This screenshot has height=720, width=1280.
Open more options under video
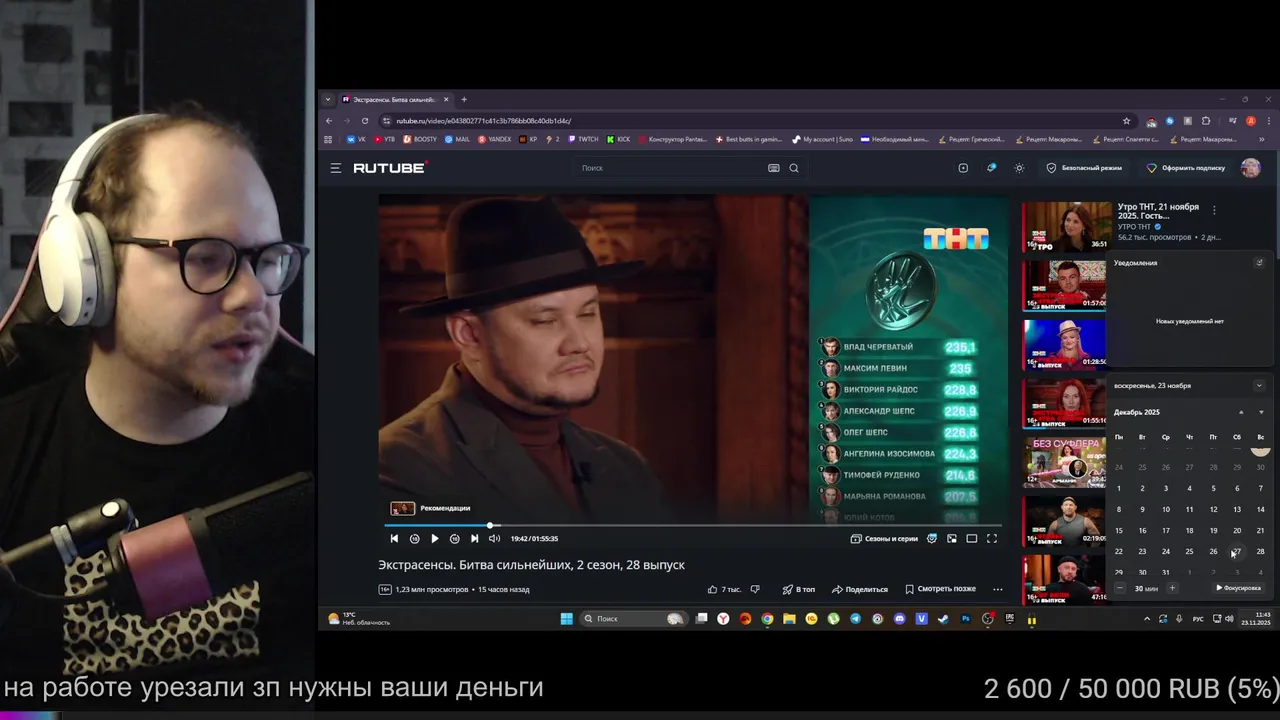[x=997, y=589]
